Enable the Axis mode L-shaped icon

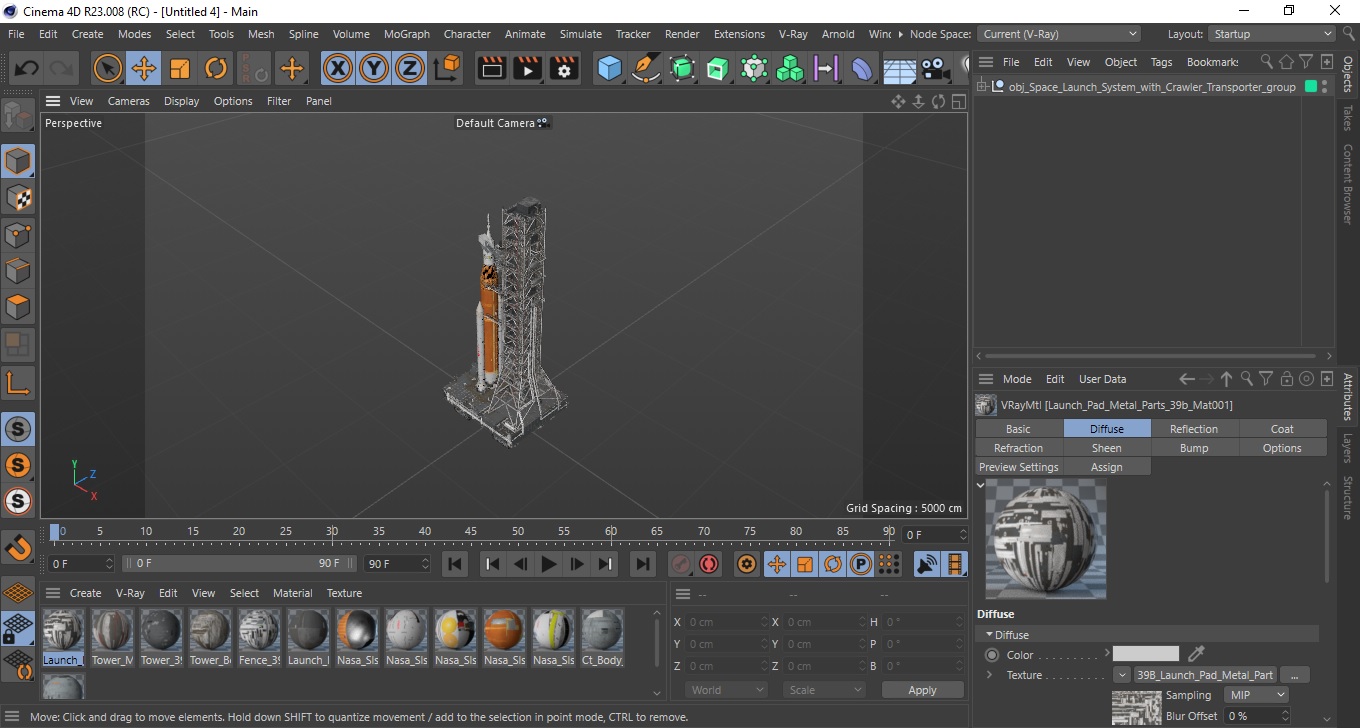pos(18,383)
